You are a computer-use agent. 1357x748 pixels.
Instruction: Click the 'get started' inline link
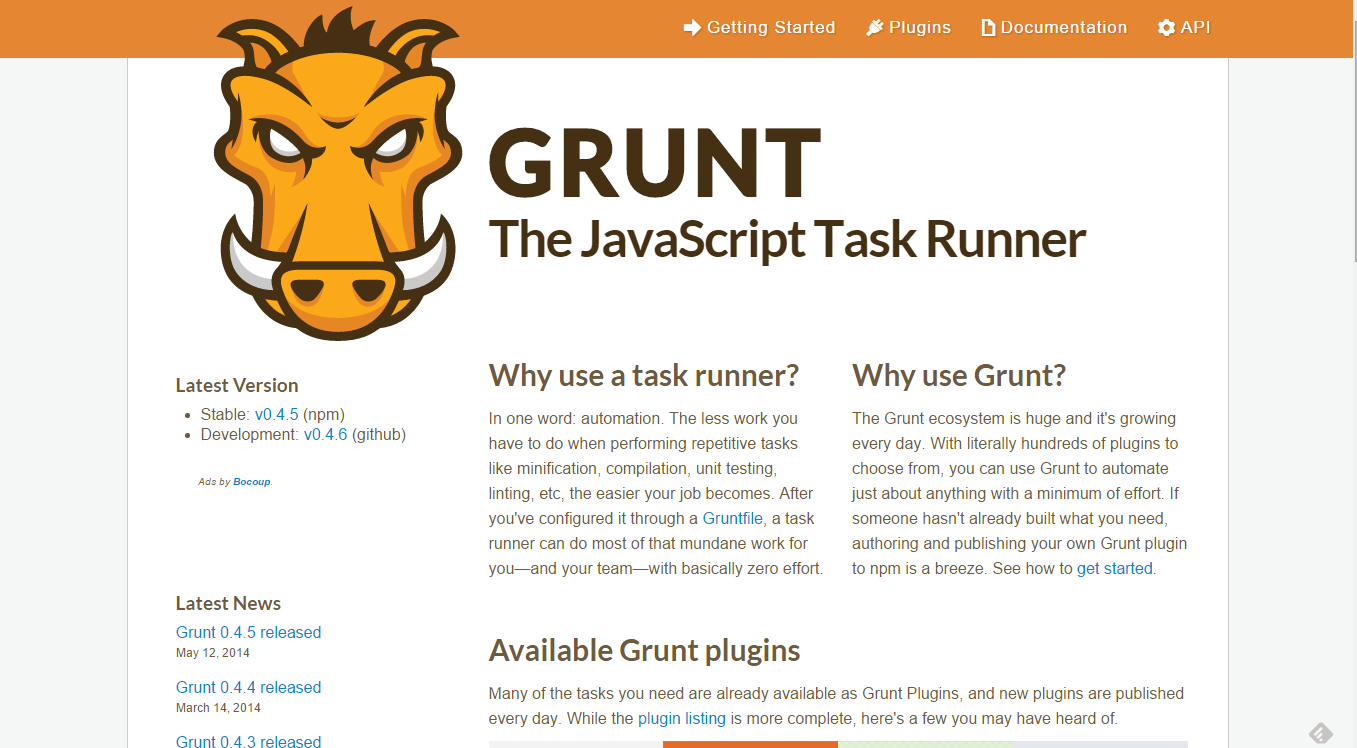point(1114,568)
